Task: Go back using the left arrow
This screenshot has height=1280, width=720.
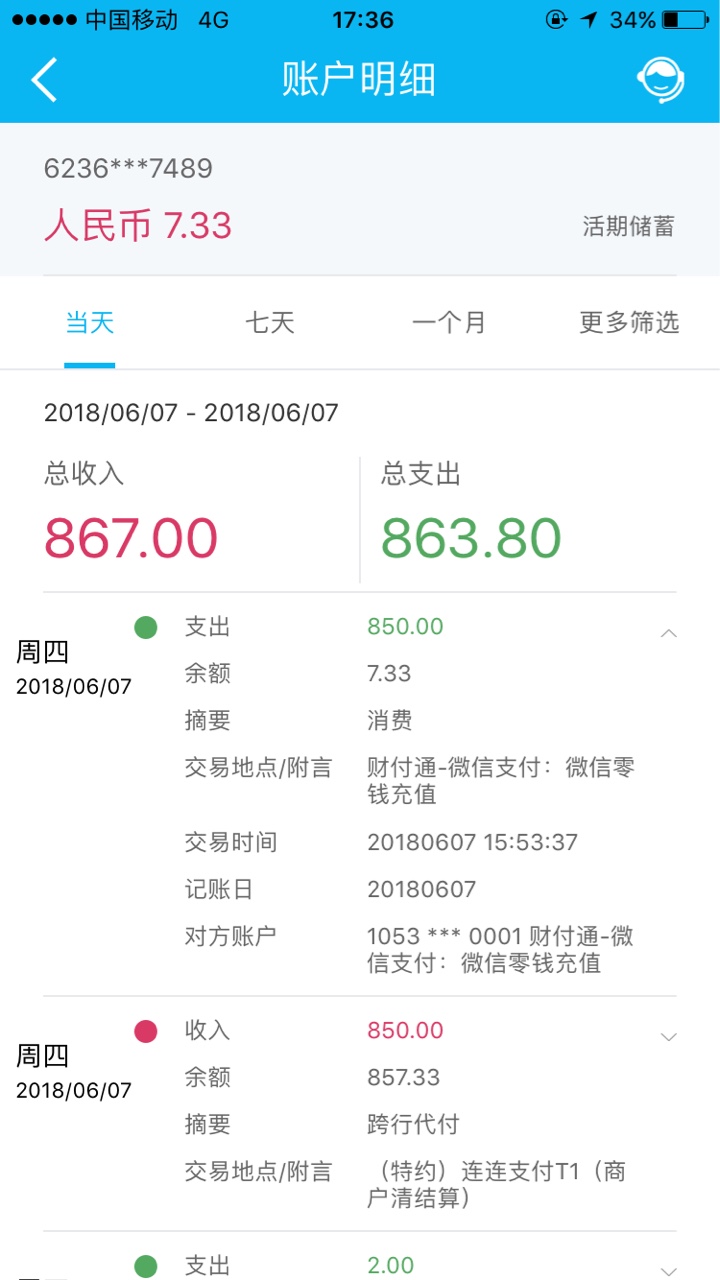Action: coord(45,80)
